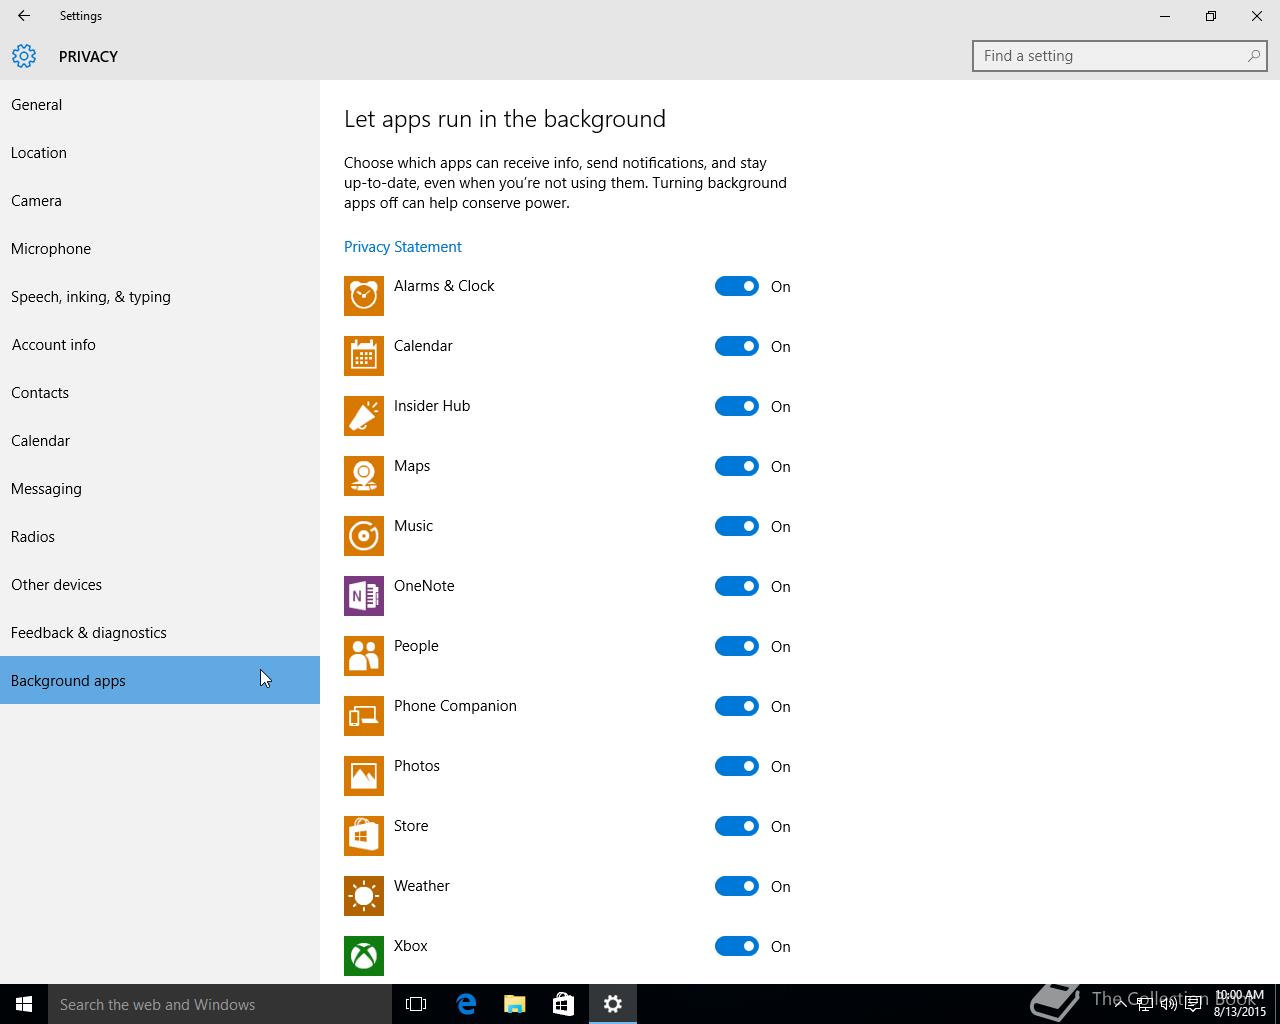
Task: Toggle Photos background app setting
Action: click(x=737, y=766)
